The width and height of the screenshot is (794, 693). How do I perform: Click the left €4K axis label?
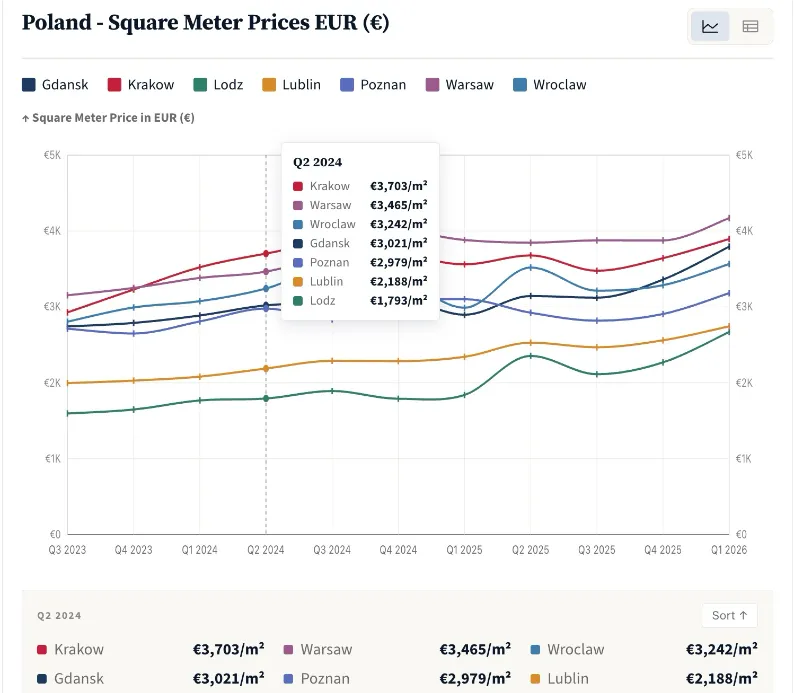pos(52,231)
